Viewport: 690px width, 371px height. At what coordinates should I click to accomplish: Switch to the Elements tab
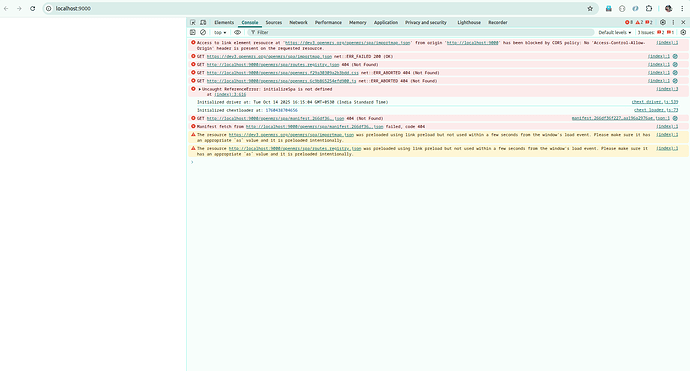[x=224, y=22]
